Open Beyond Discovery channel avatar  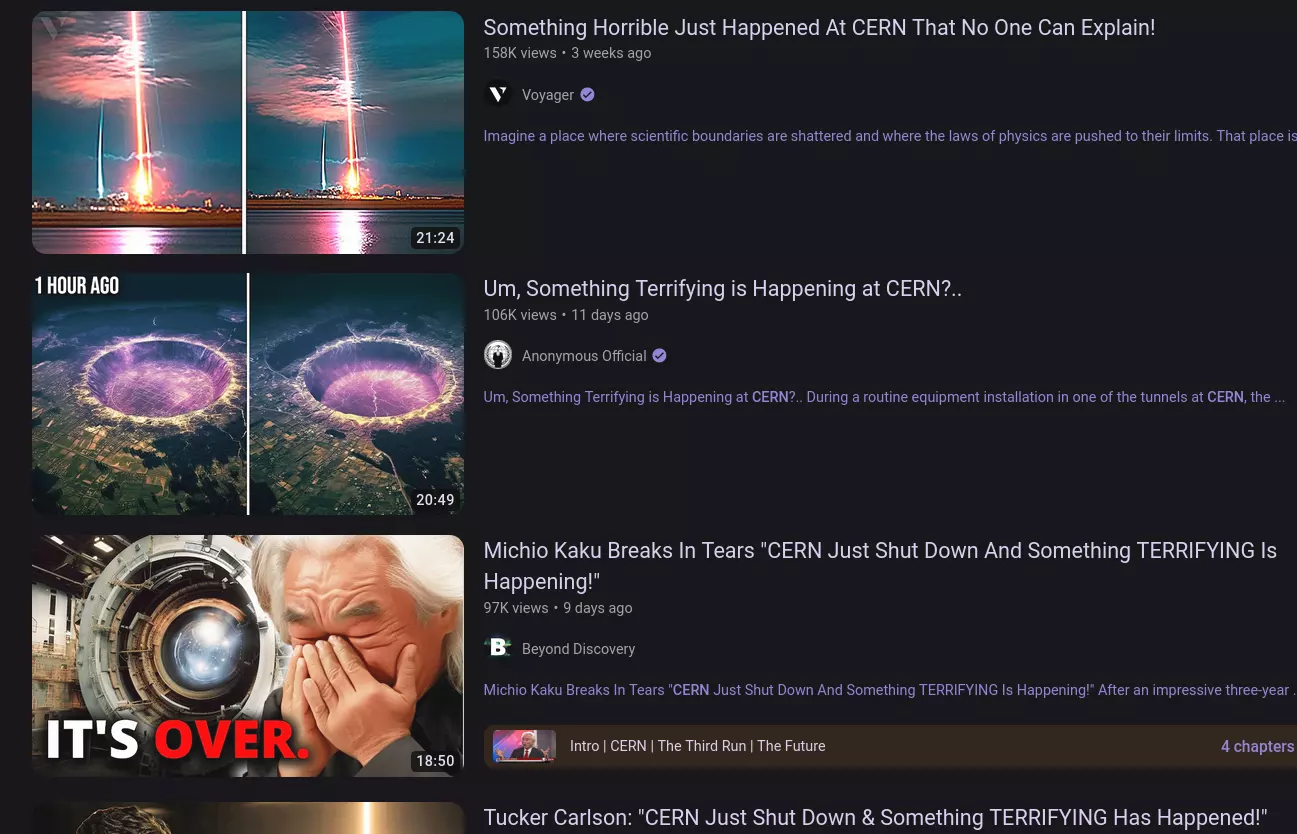498,648
